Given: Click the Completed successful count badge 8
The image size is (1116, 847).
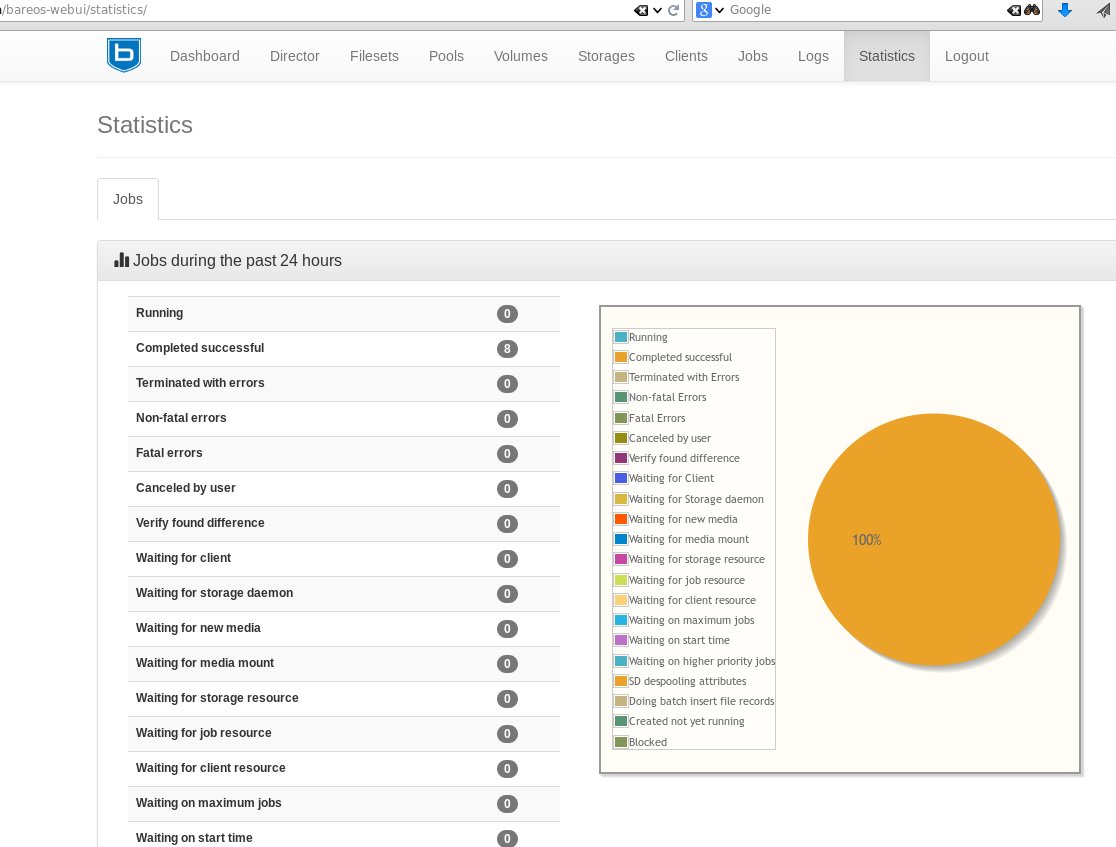Looking at the screenshot, I should (x=507, y=349).
